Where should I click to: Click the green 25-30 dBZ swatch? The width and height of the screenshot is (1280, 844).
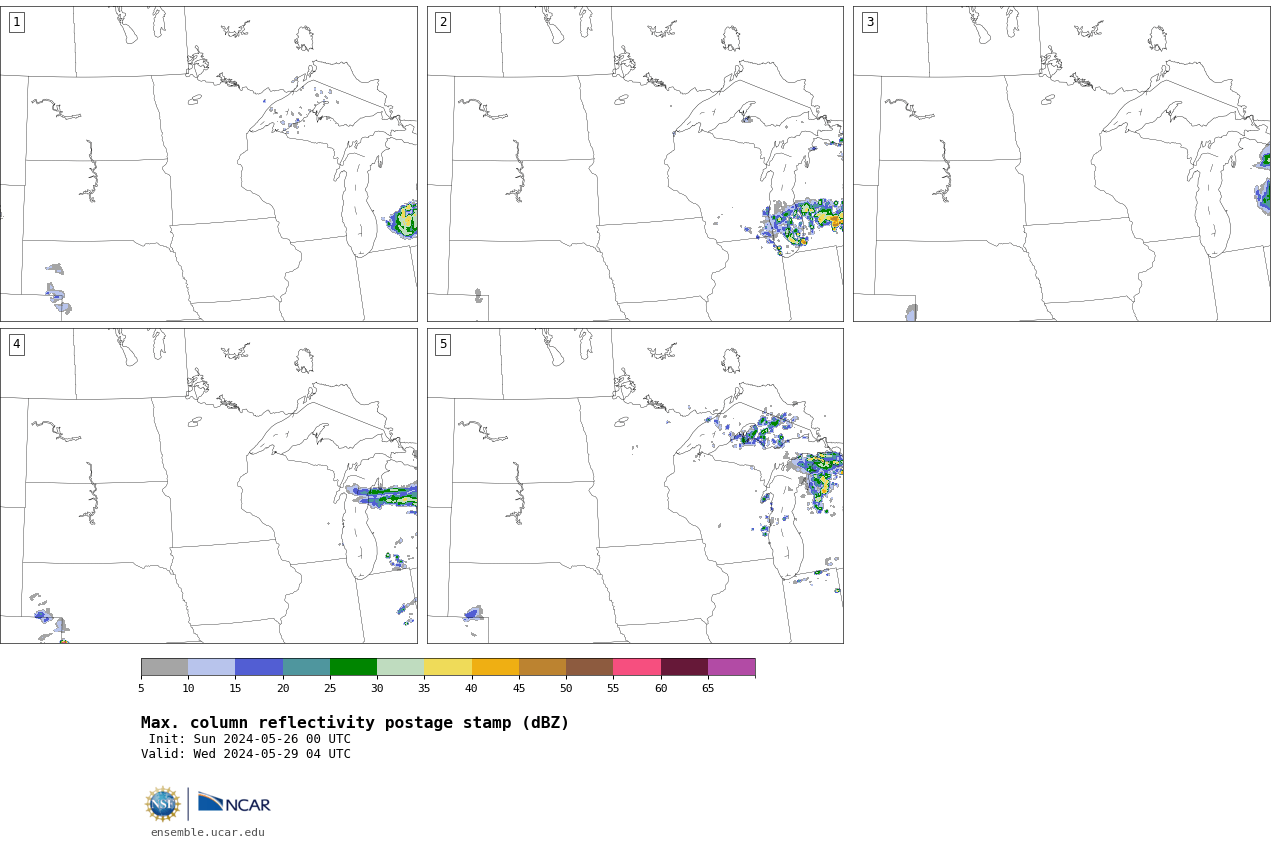tap(353, 667)
